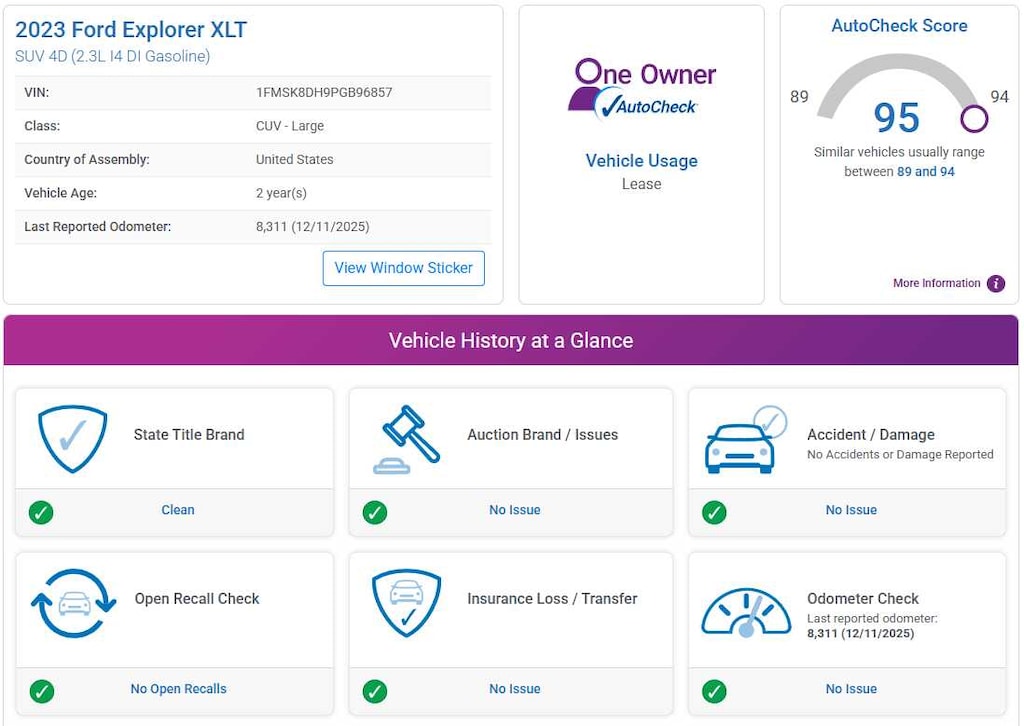
Task: Select No Issue under Accident / Damage
Action: tap(850, 510)
